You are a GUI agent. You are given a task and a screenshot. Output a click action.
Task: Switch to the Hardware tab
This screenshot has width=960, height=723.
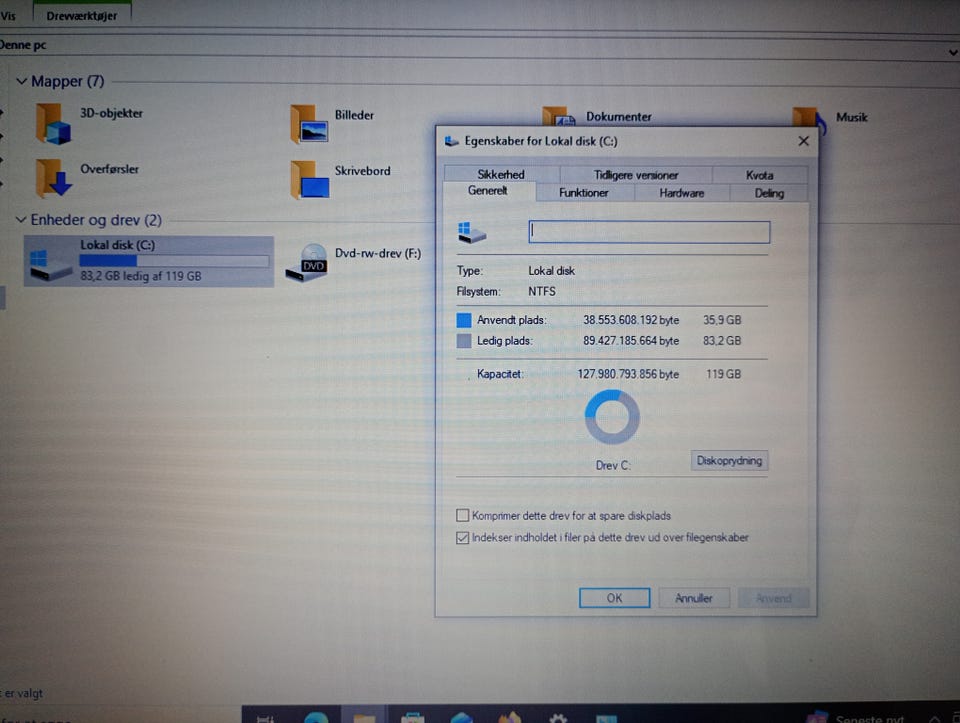coord(681,193)
